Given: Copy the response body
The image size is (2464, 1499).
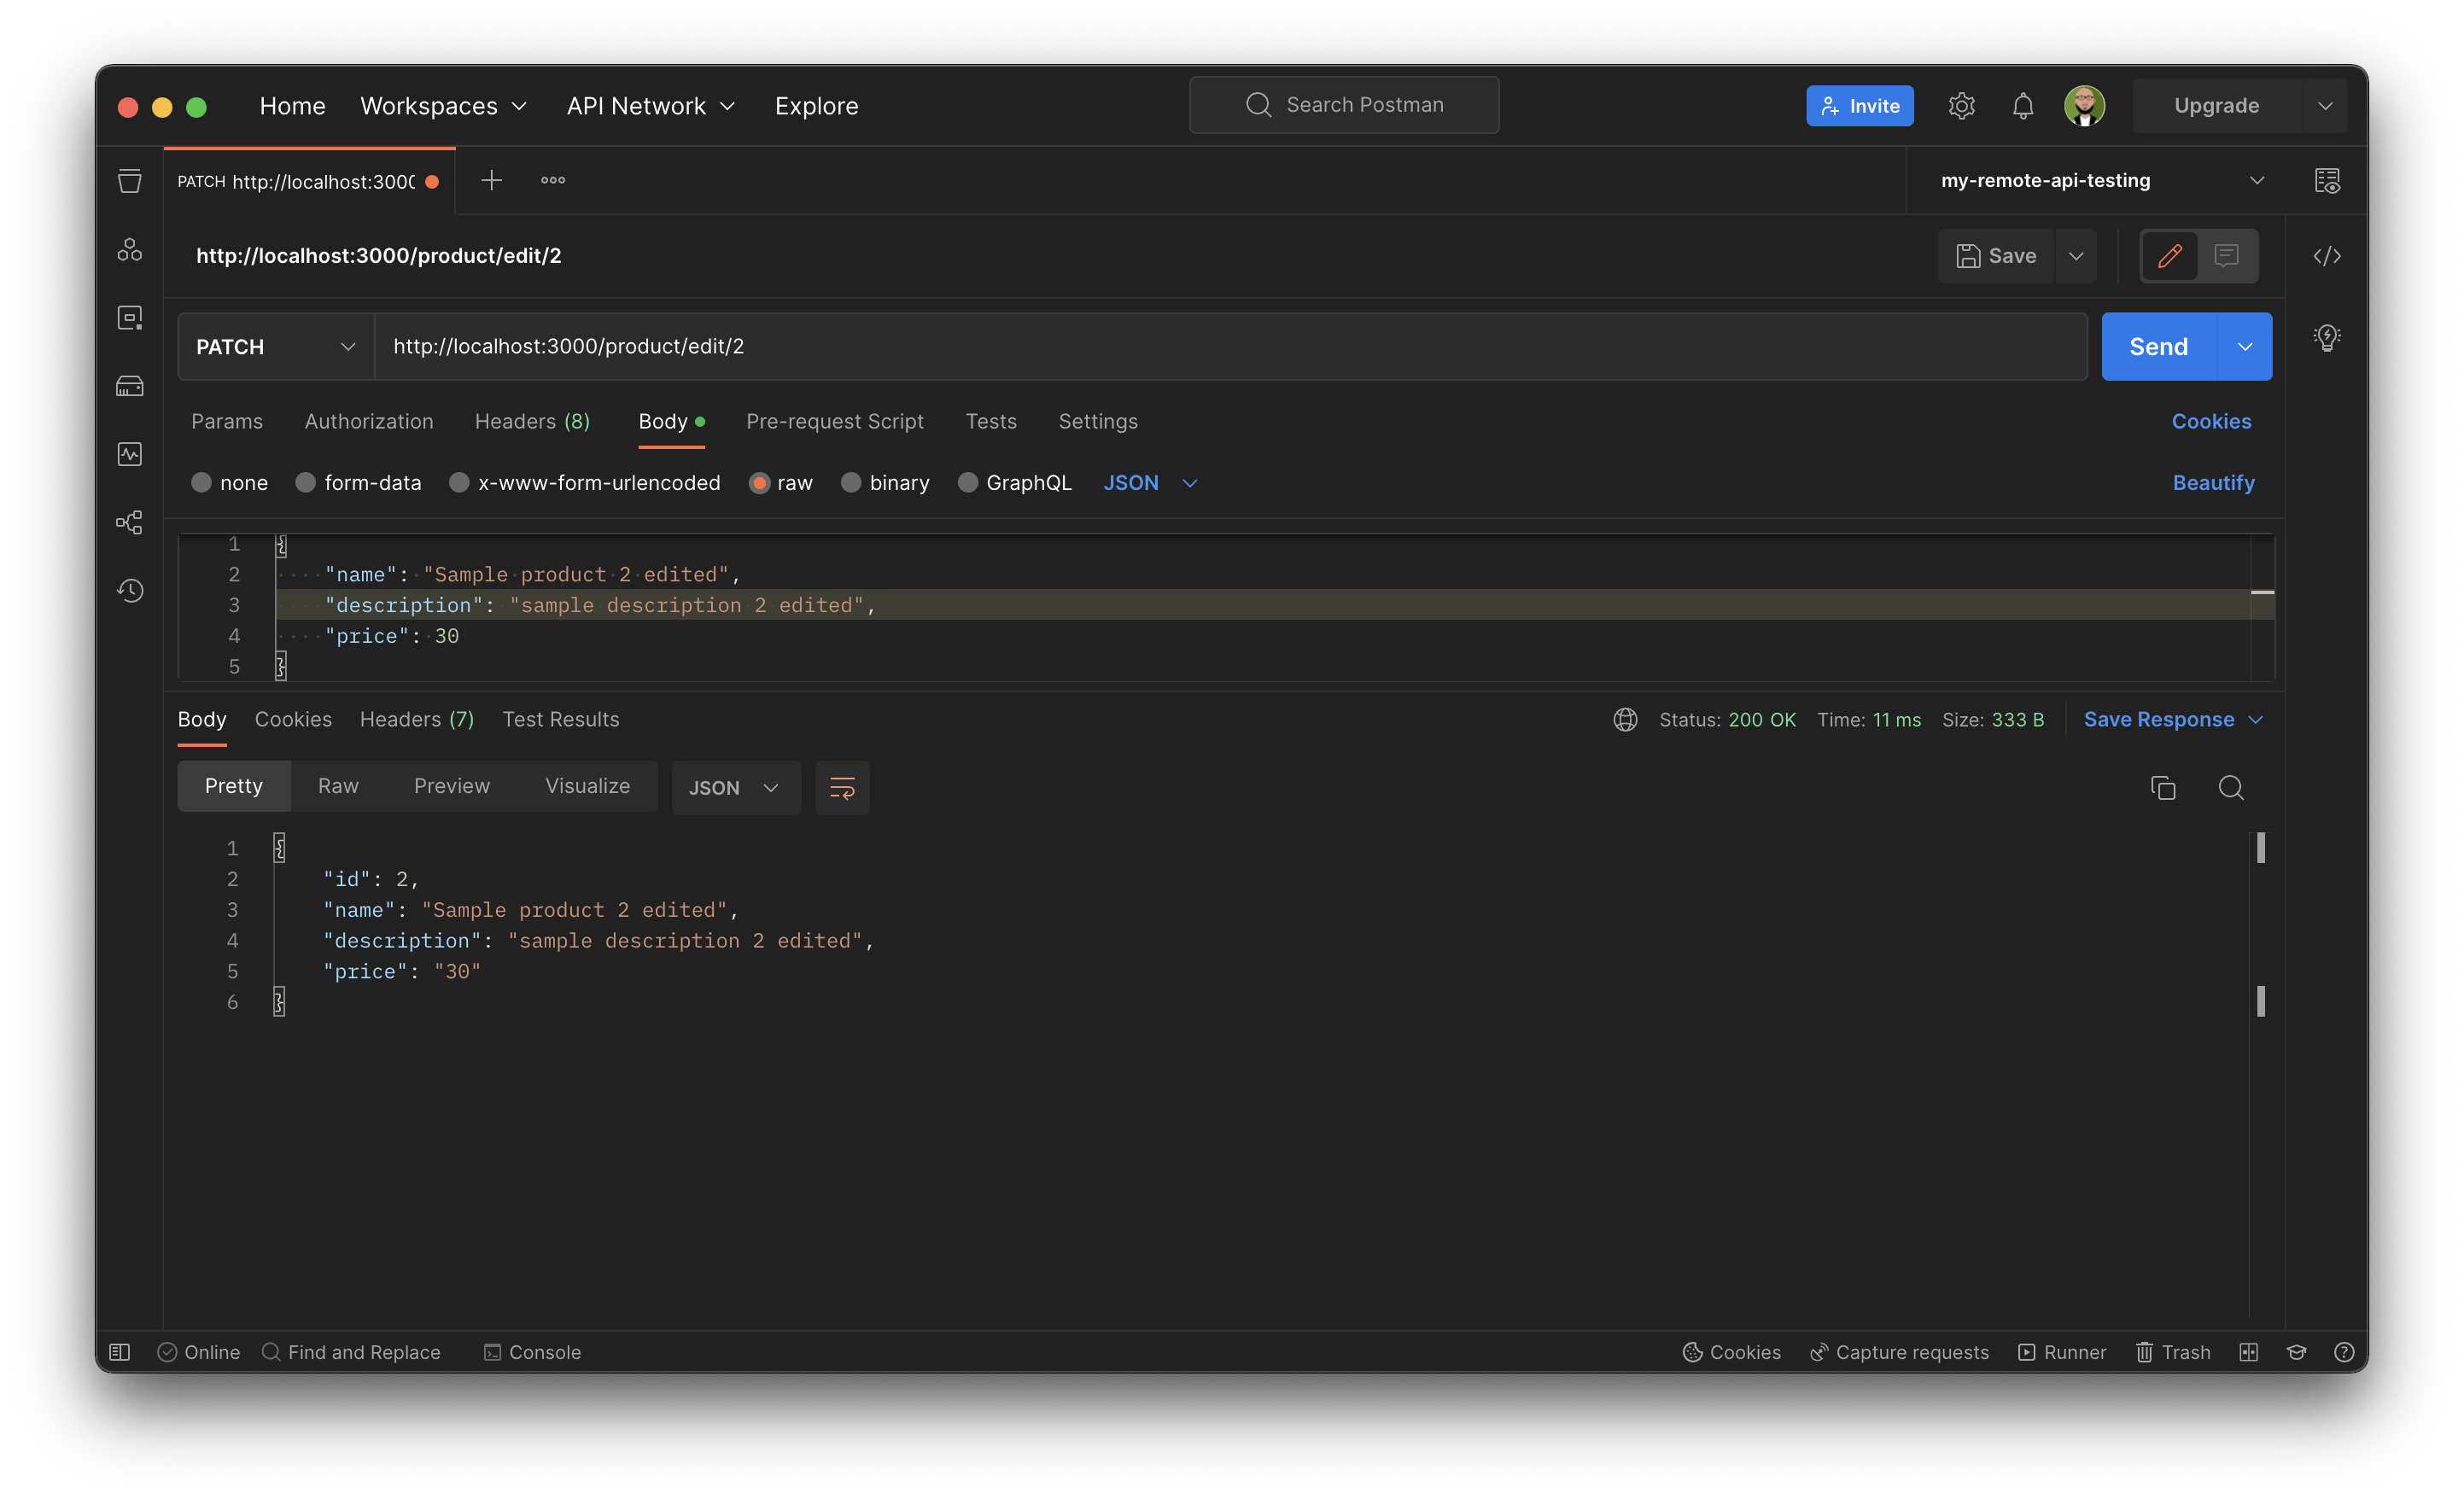Looking at the screenshot, I should (x=2163, y=788).
